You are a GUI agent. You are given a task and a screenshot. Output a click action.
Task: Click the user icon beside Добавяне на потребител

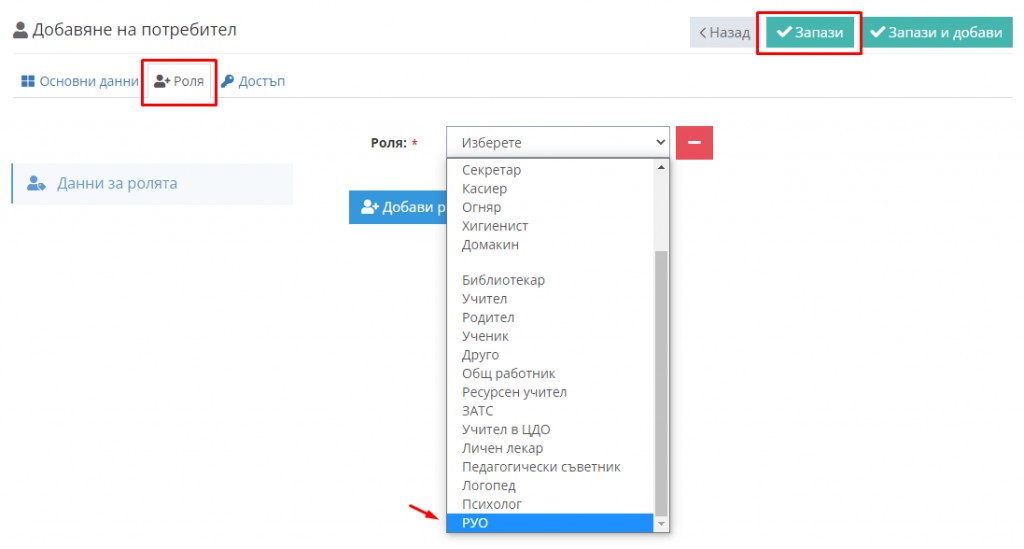tap(20, 30)
